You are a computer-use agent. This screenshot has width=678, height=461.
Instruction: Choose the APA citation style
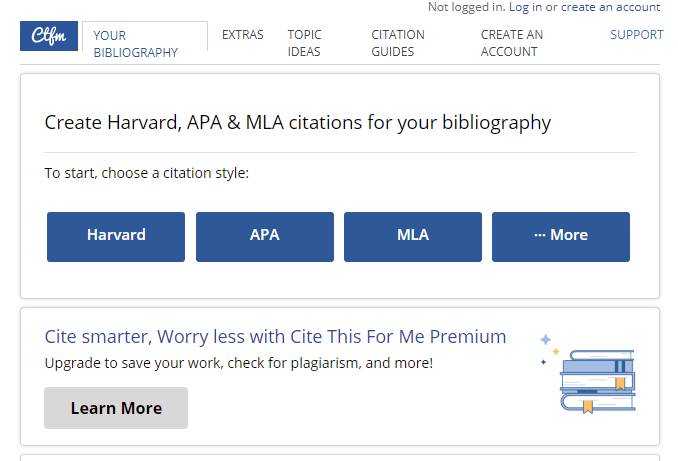point(265,236)
